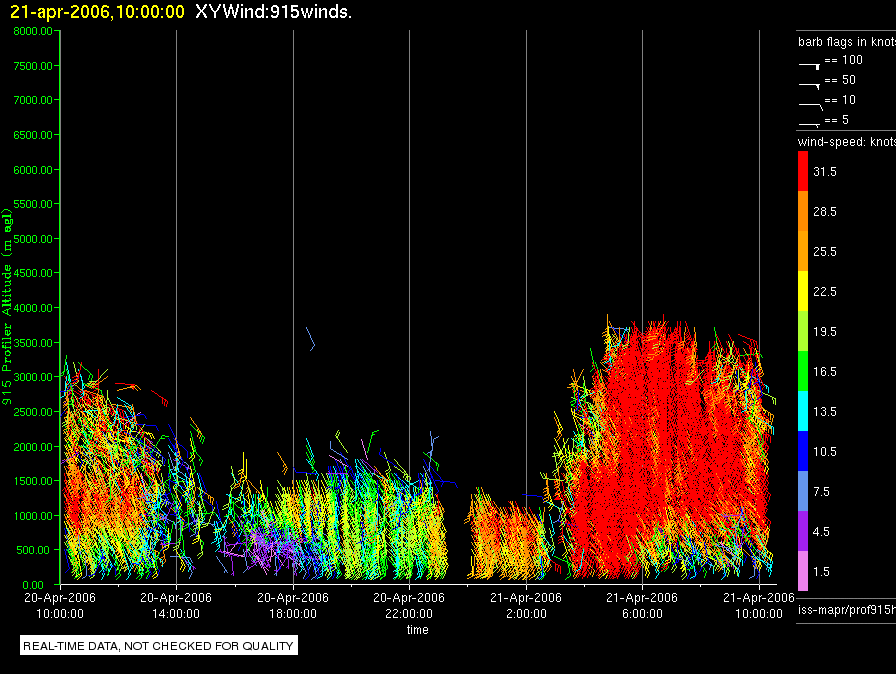
Task: Click the 6000.00 altitude tick label
Action: 33,170
